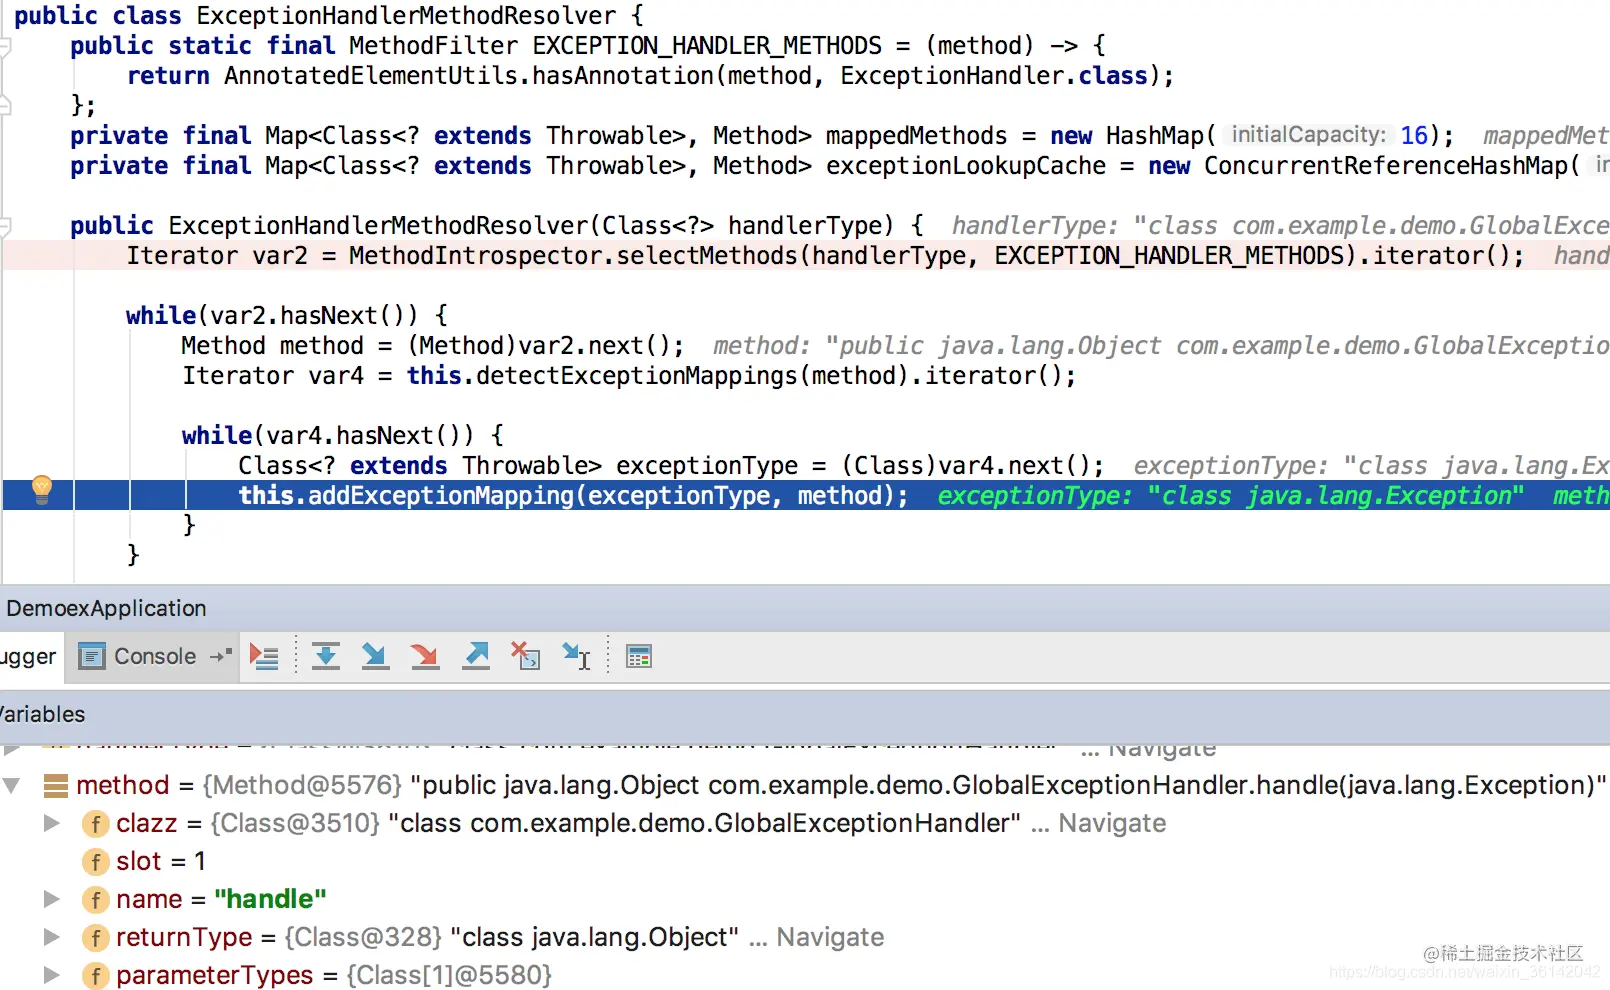Click the Show Execution Point icon

[264, 657]
